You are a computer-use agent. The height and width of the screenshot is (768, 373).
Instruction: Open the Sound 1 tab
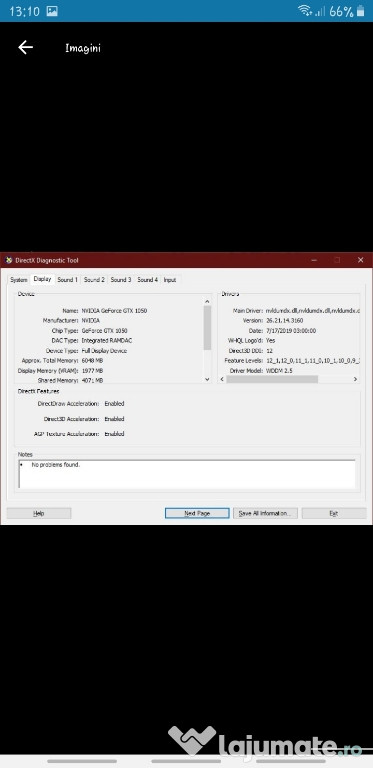(68, 280)
